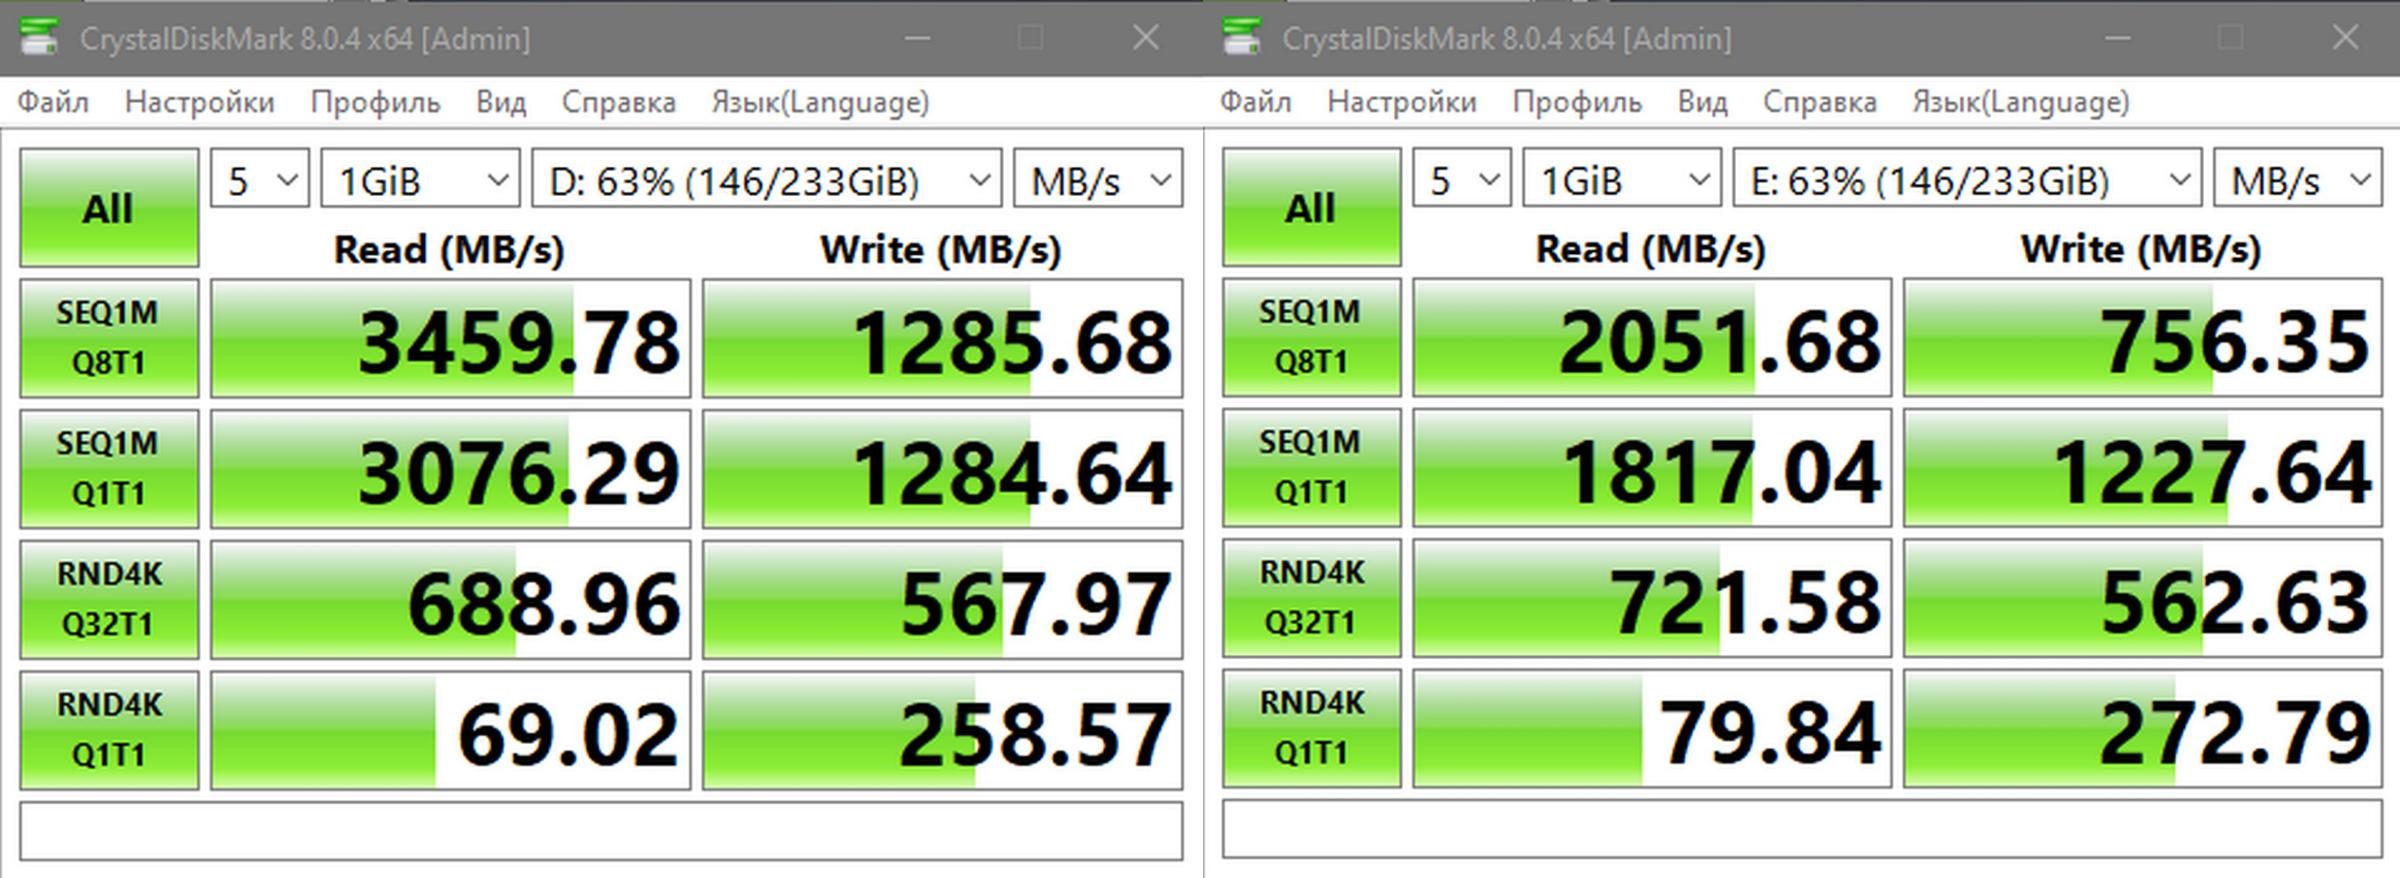Image resolution: width=2400 pixels, height=878 pixels.
Task: Open the Файл menu in the right window
Action: click(1256, 102)
